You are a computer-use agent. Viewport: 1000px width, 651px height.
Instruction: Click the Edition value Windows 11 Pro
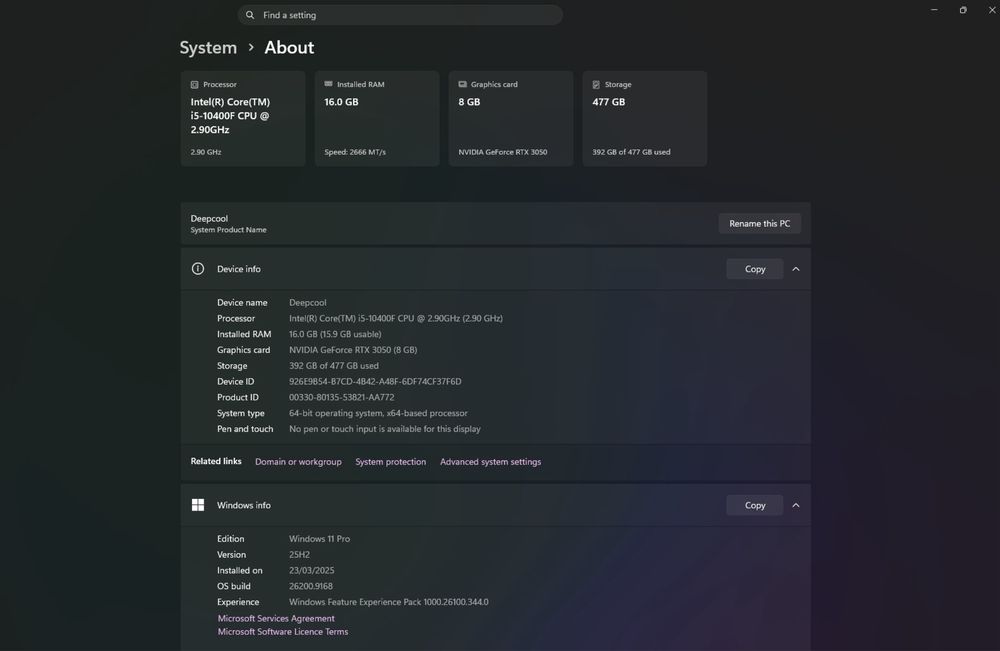click(x=320, y=539)
